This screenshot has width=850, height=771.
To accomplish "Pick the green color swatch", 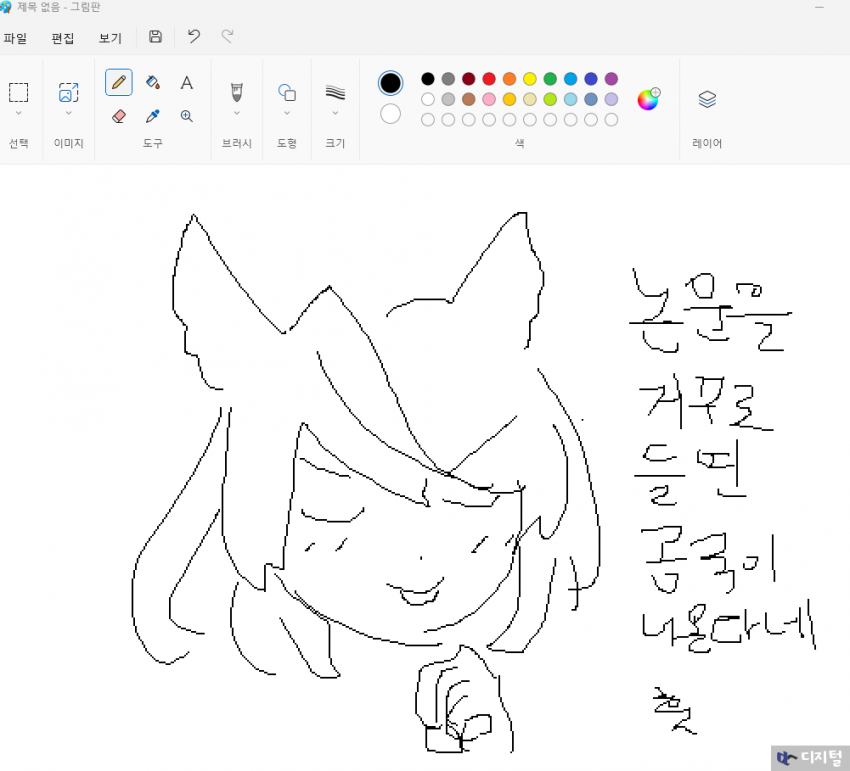I will (550, 79).
